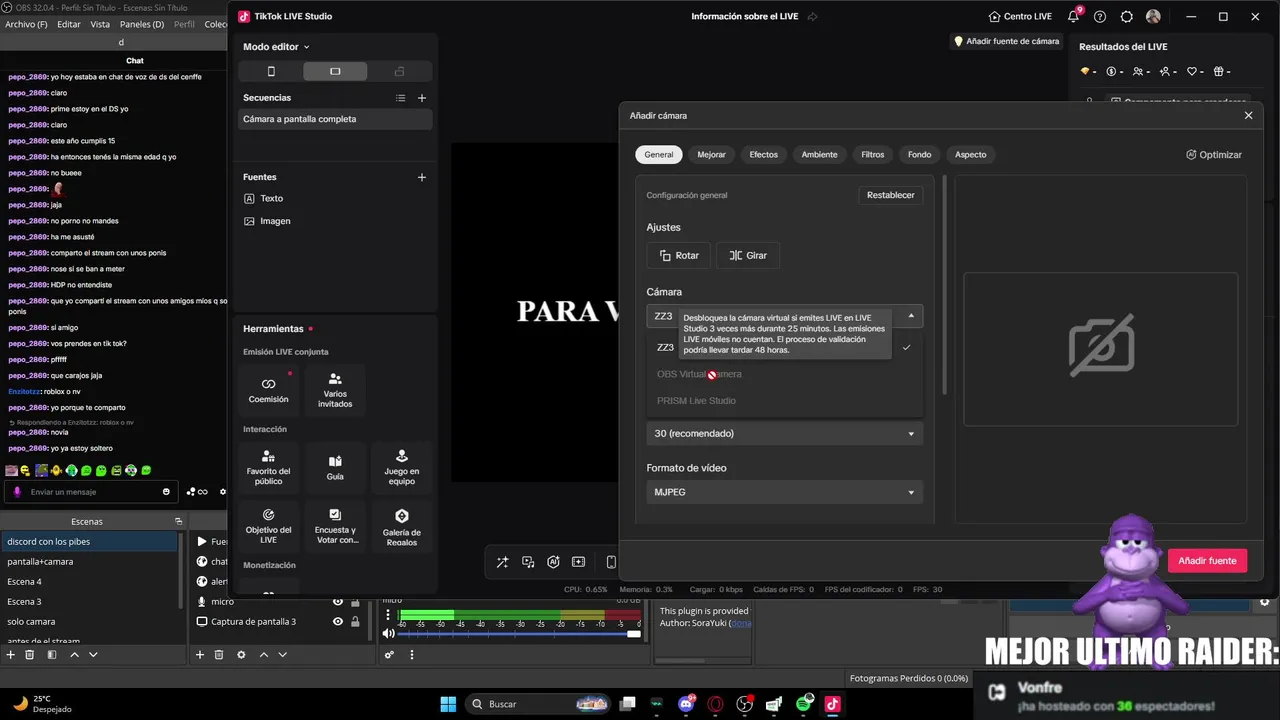Screen dimensions: 1280x720
Task: Add a new sequence with plus icon
Action: click(422, 98)
